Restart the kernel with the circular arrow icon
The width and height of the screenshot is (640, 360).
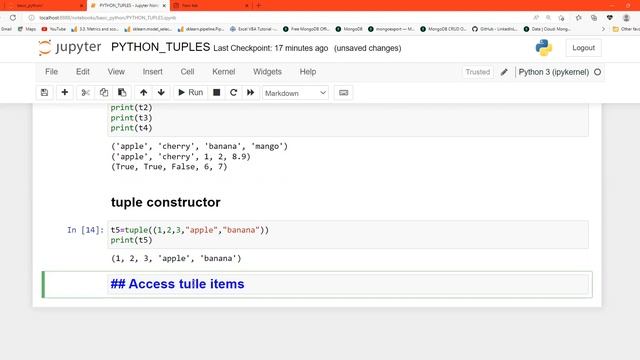(233, 93)
